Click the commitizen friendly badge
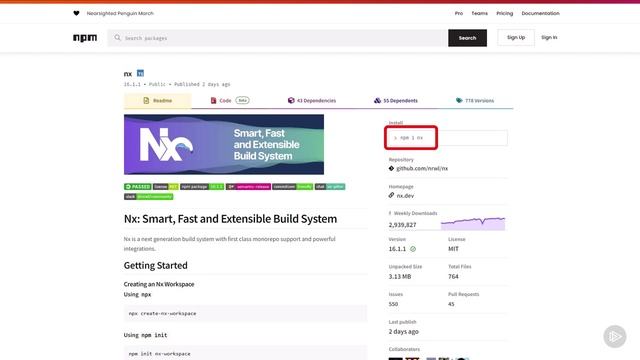This screenshot has height=360, width=640. coord(293,187)
